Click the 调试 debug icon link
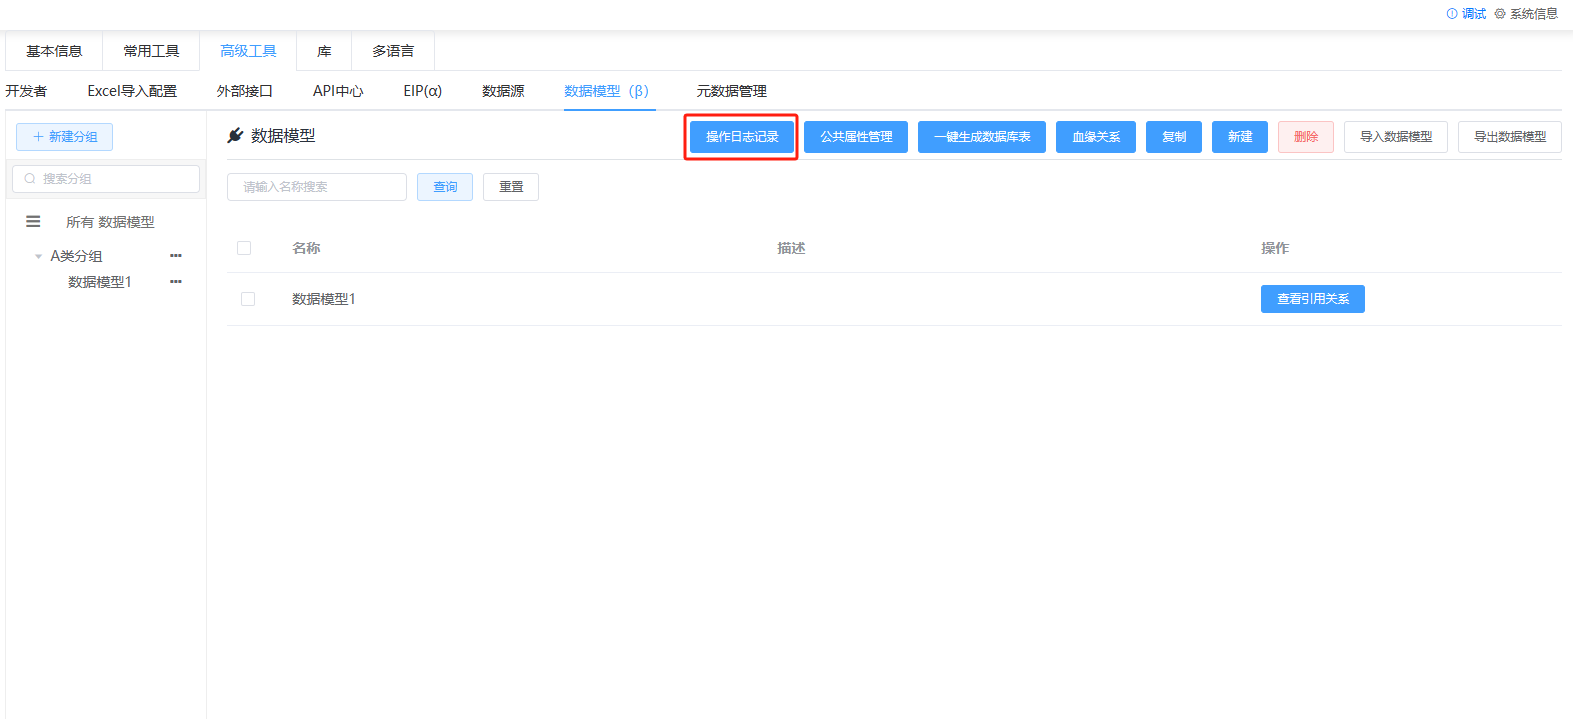Screen dimensions: 1573x719 [x=1466, y=14]
